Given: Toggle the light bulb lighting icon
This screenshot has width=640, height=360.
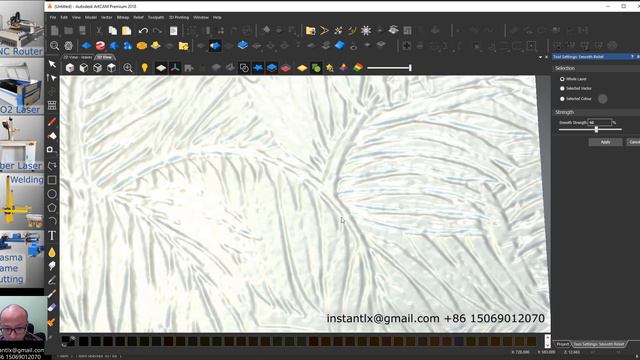Looking at the screenshot, I should [144, 68].
